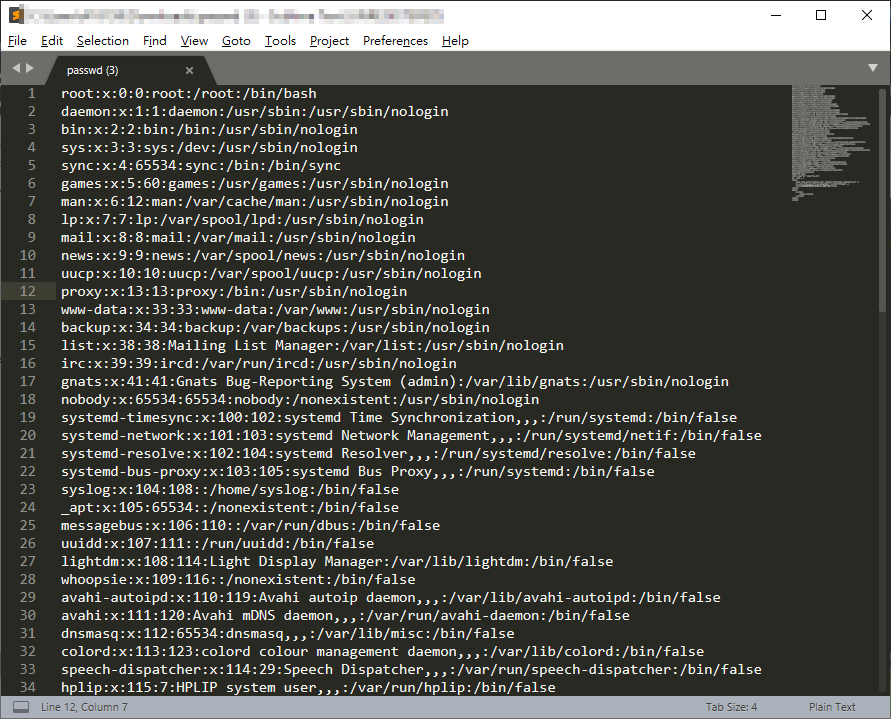Click the lp:x:7:7 line
891x719 pixels.
point(242,219)
